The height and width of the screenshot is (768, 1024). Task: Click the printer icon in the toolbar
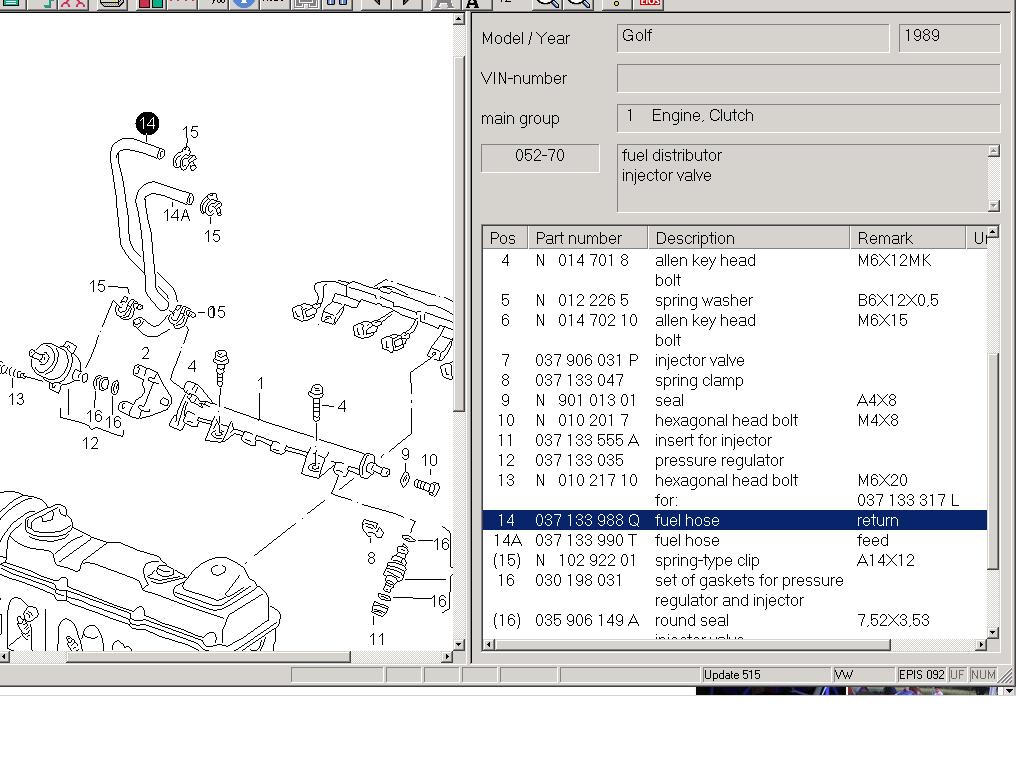(113, 3)
